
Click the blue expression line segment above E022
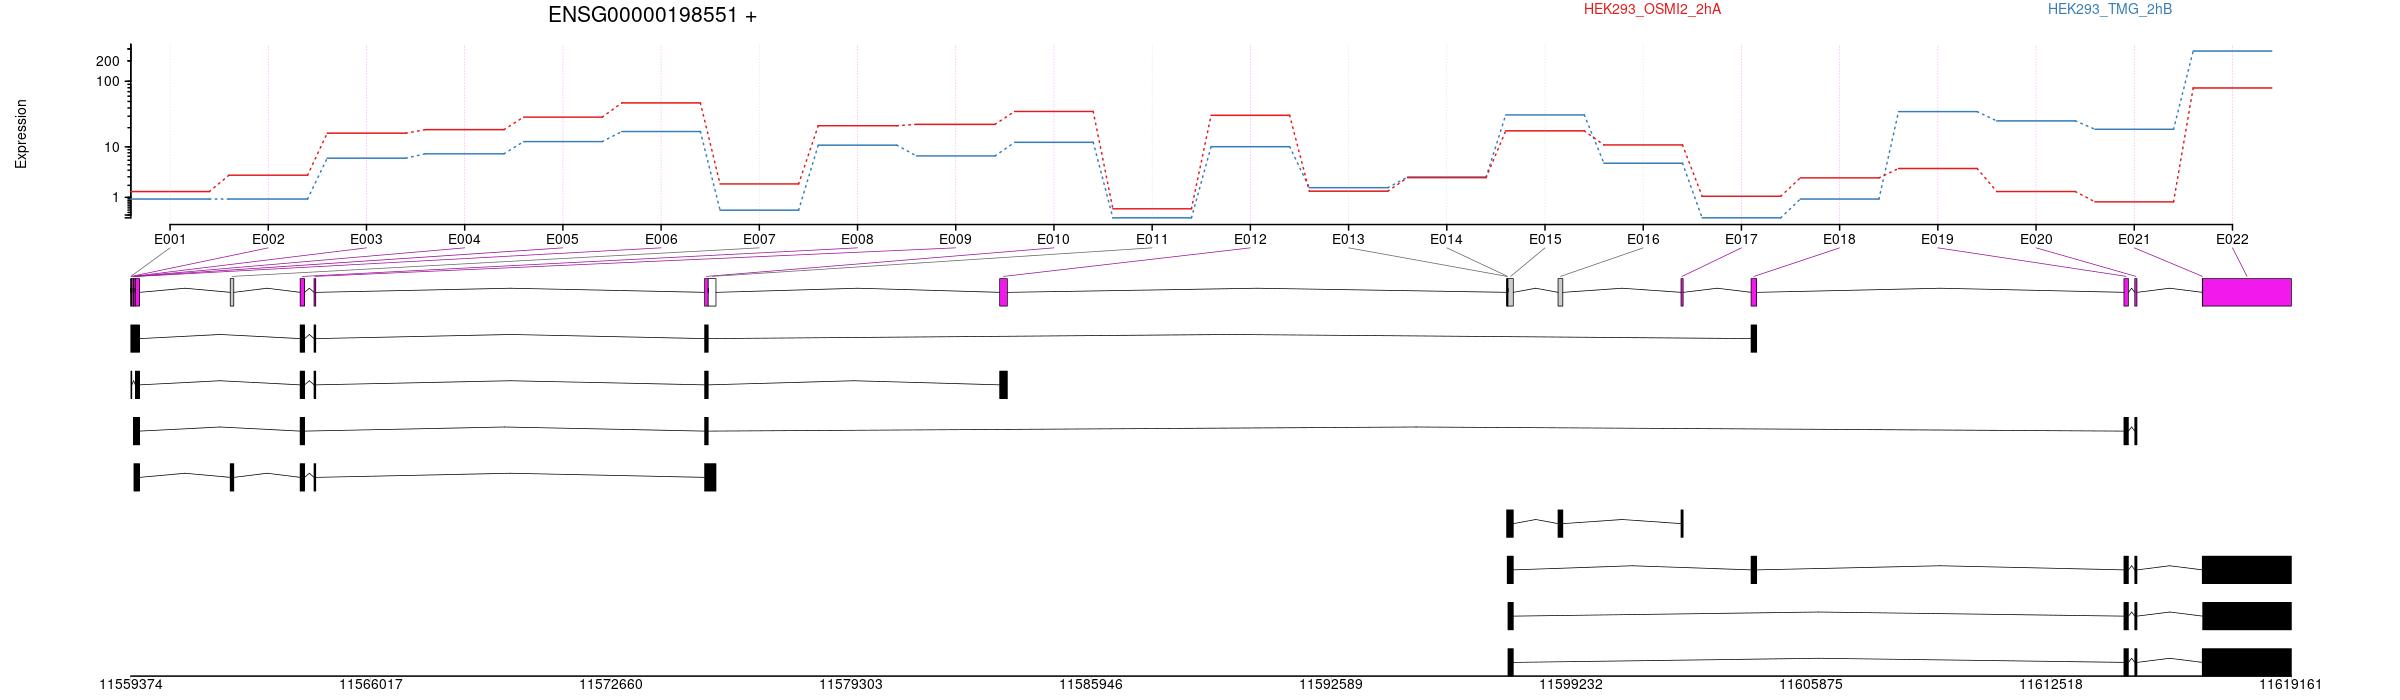[x=2232, y=51]
